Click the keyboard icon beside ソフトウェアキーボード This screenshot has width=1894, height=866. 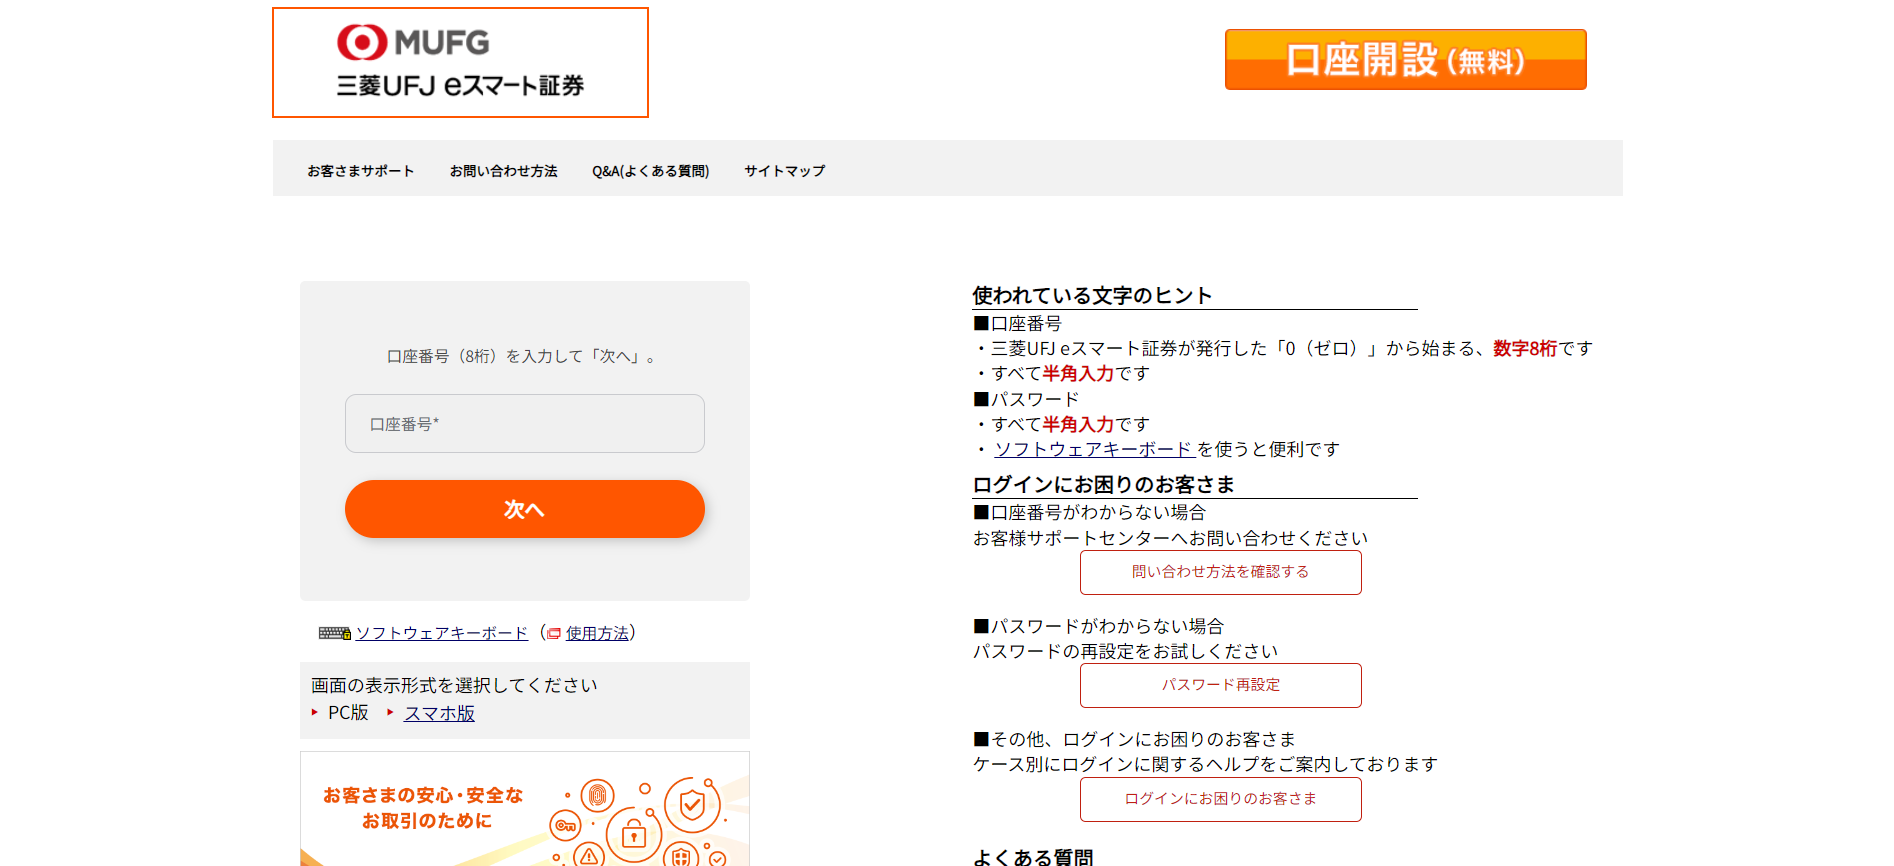334,633
